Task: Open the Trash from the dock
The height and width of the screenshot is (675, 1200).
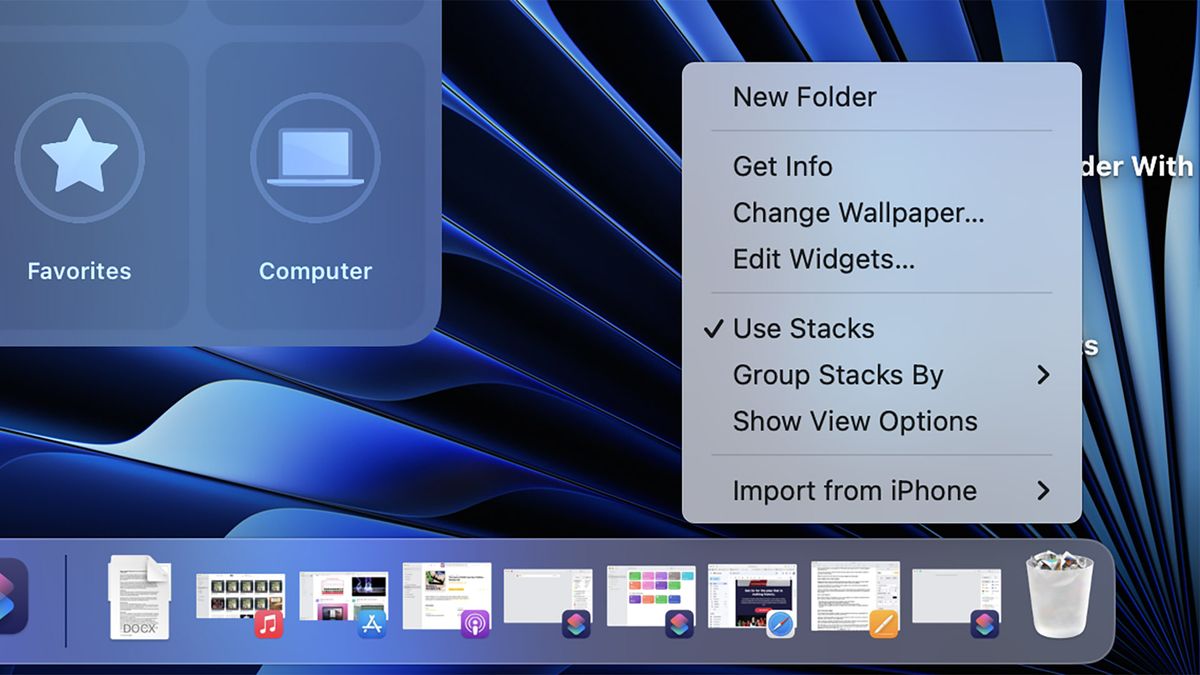Action: (1062, 598)
